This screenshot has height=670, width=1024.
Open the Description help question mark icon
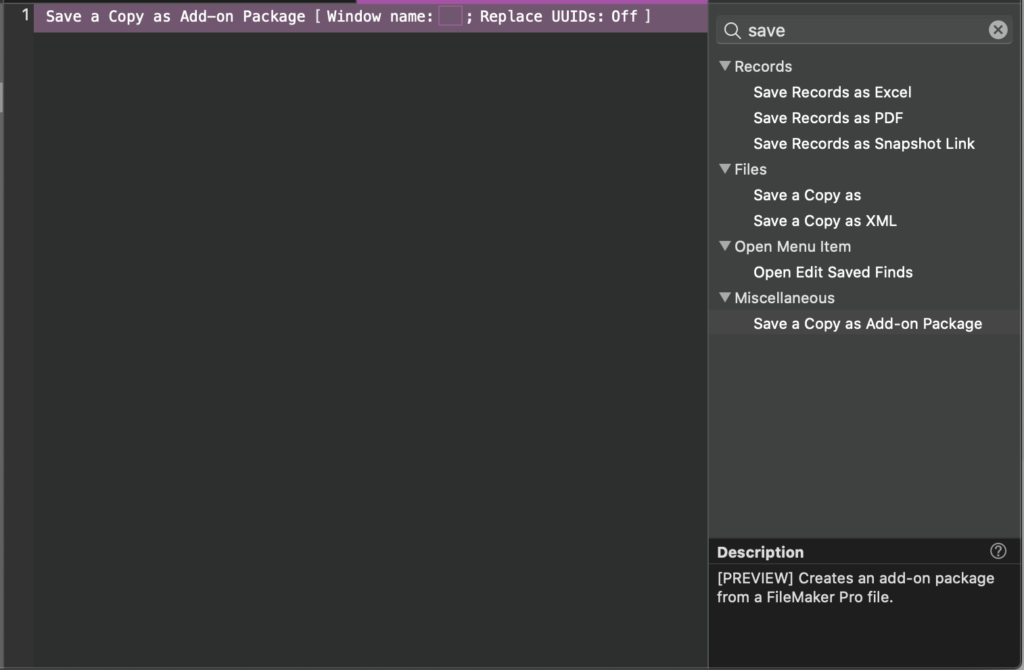click(x=997, y=551)
